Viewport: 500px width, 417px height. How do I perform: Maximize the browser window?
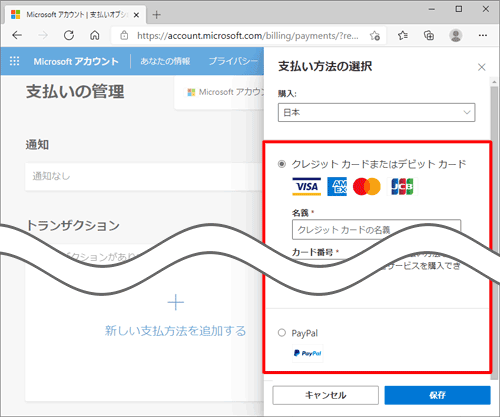point(459,9)
